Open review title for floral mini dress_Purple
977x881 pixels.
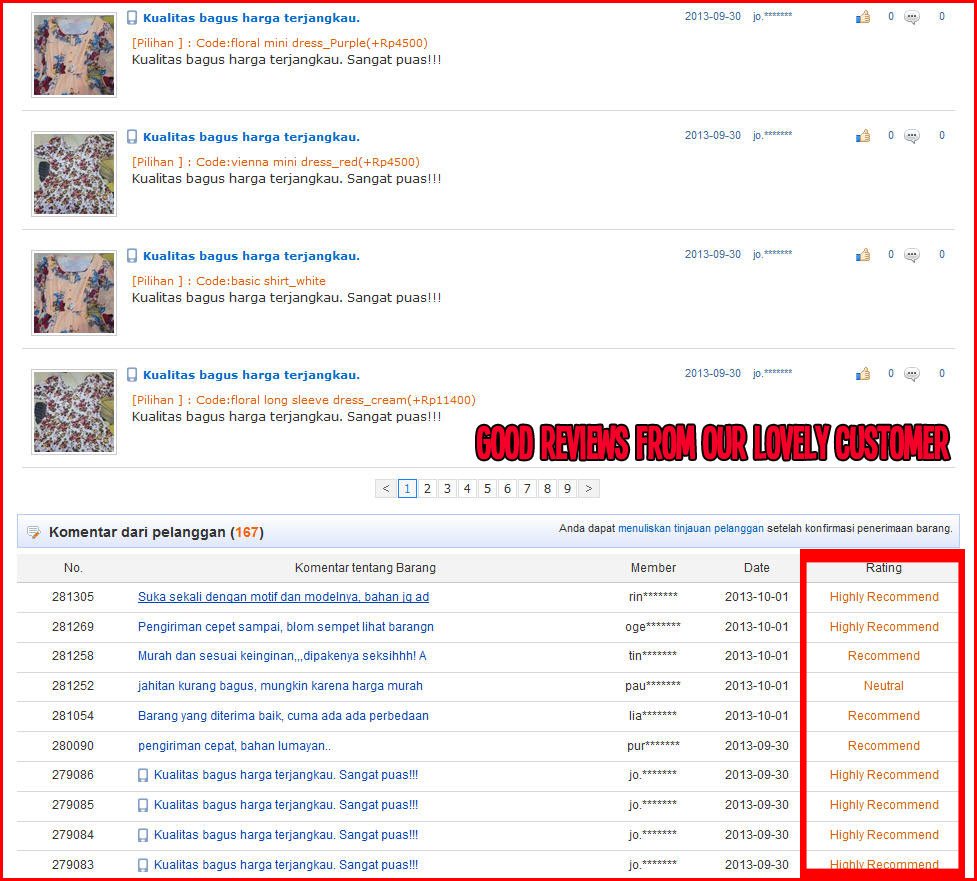[x=252, y=18]
